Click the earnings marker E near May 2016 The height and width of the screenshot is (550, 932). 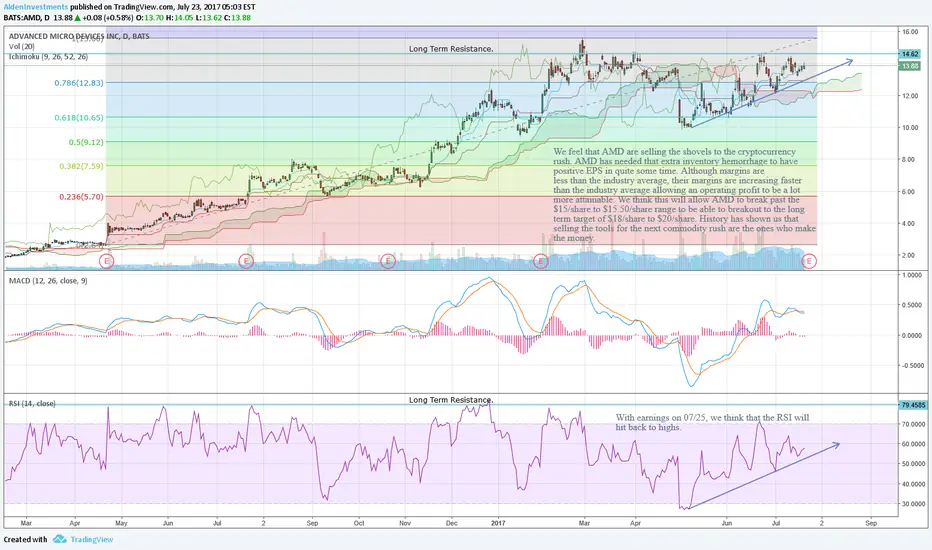pyautogui.click(x=106, y=260)
